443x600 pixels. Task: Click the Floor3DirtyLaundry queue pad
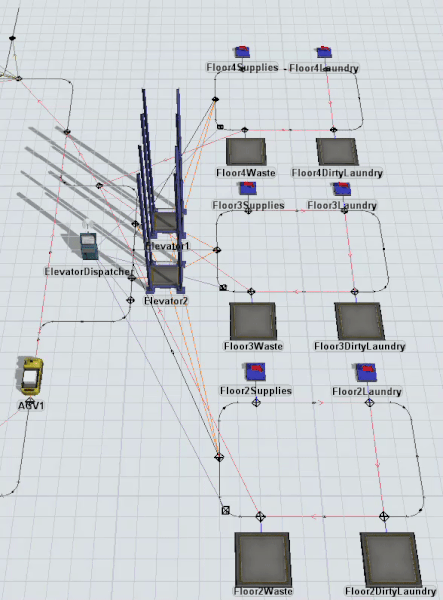click(x=360, y=321)
